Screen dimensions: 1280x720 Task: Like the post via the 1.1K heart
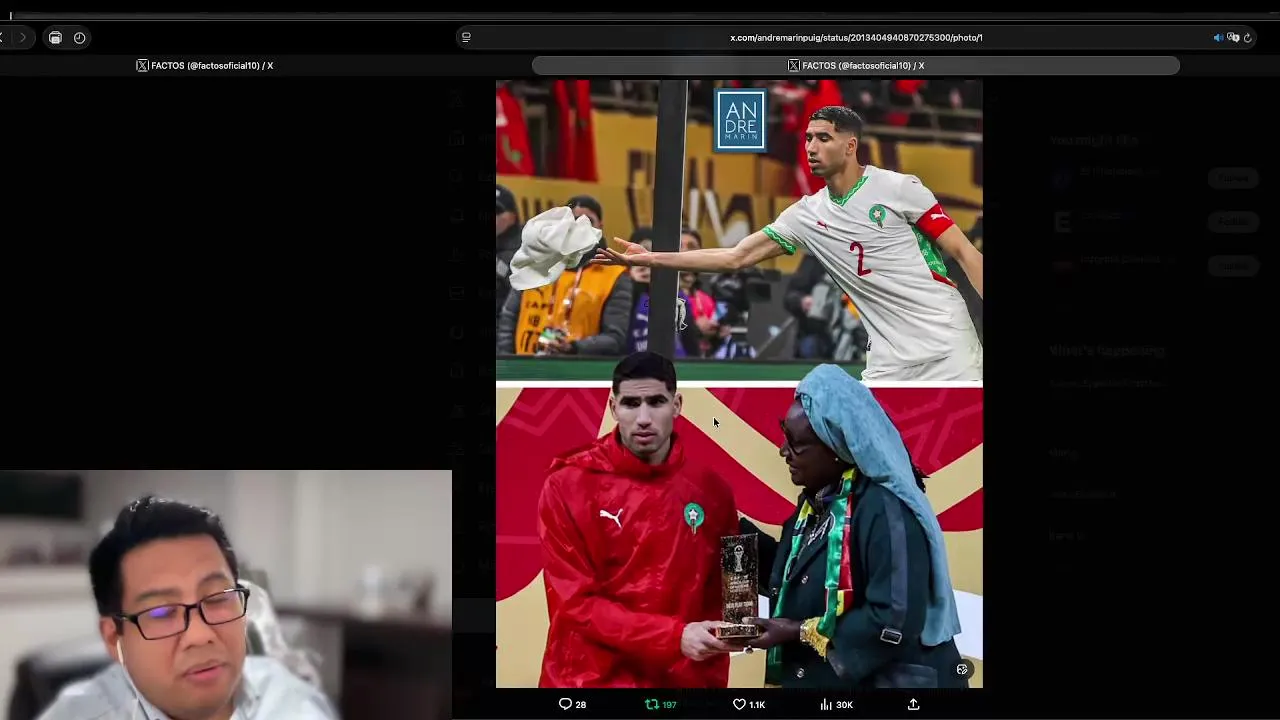748,704
